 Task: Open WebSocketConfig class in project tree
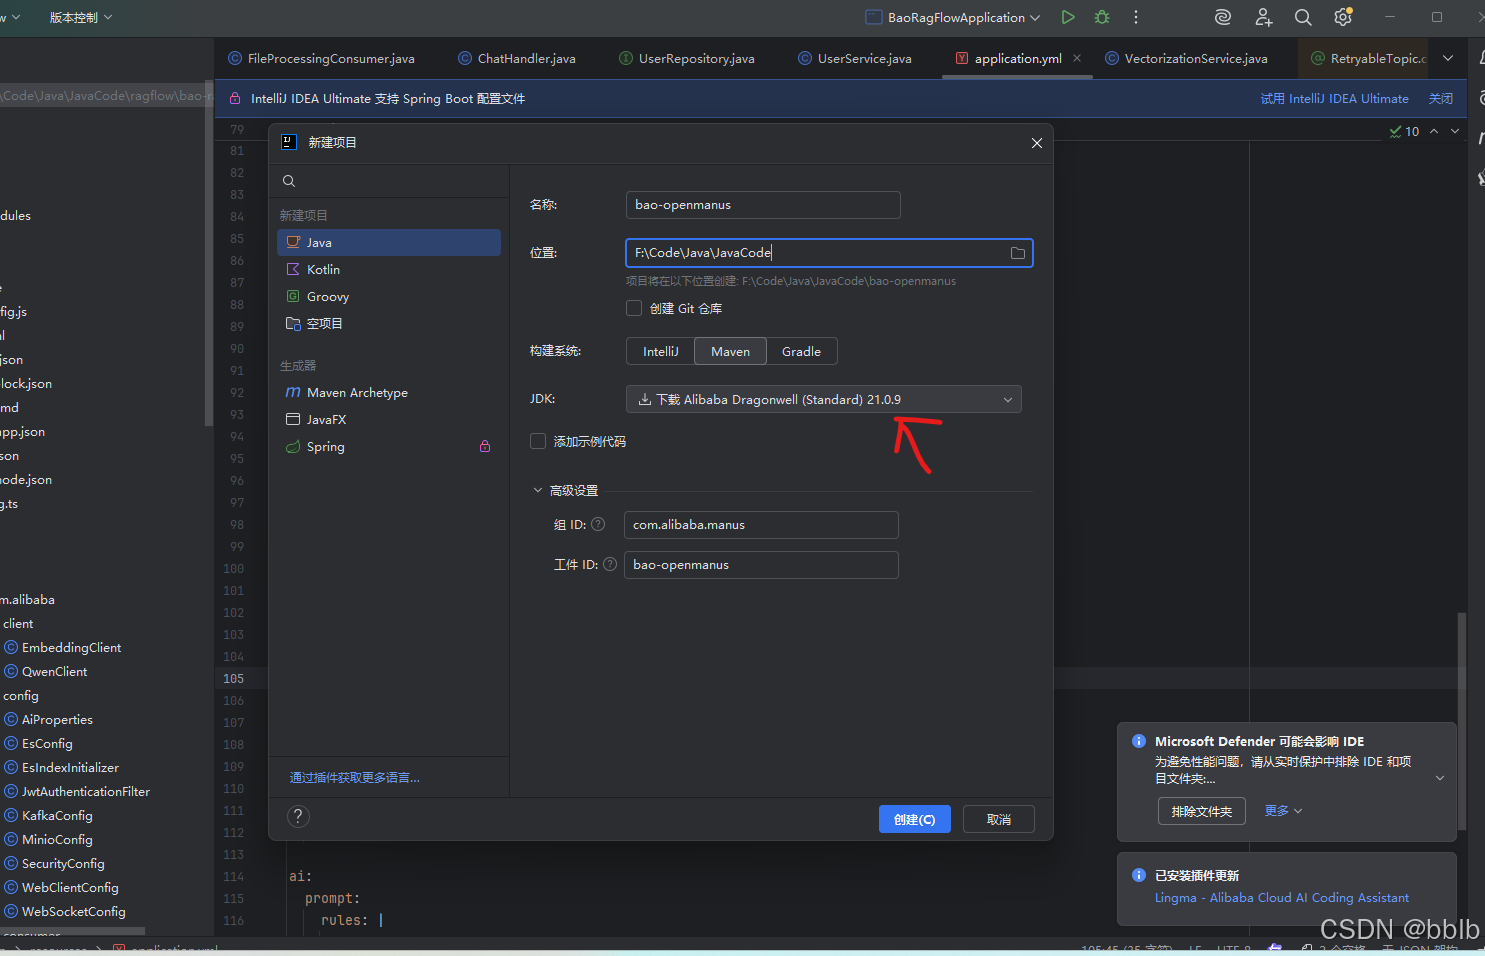coord(66,911)
